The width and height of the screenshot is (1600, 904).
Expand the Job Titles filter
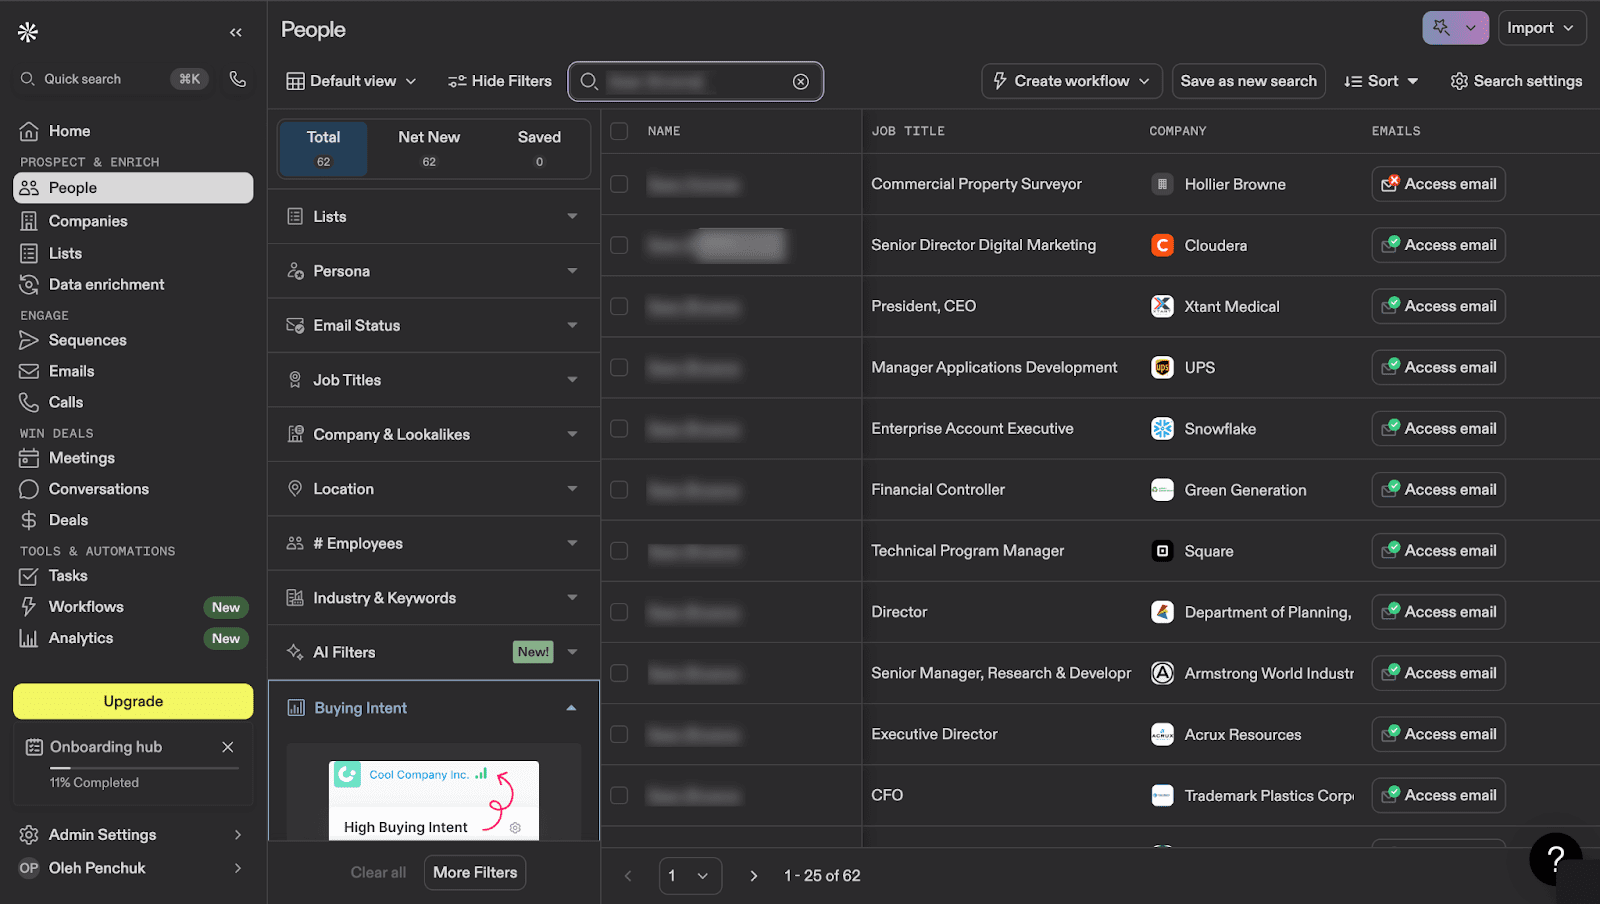point(434,380)
